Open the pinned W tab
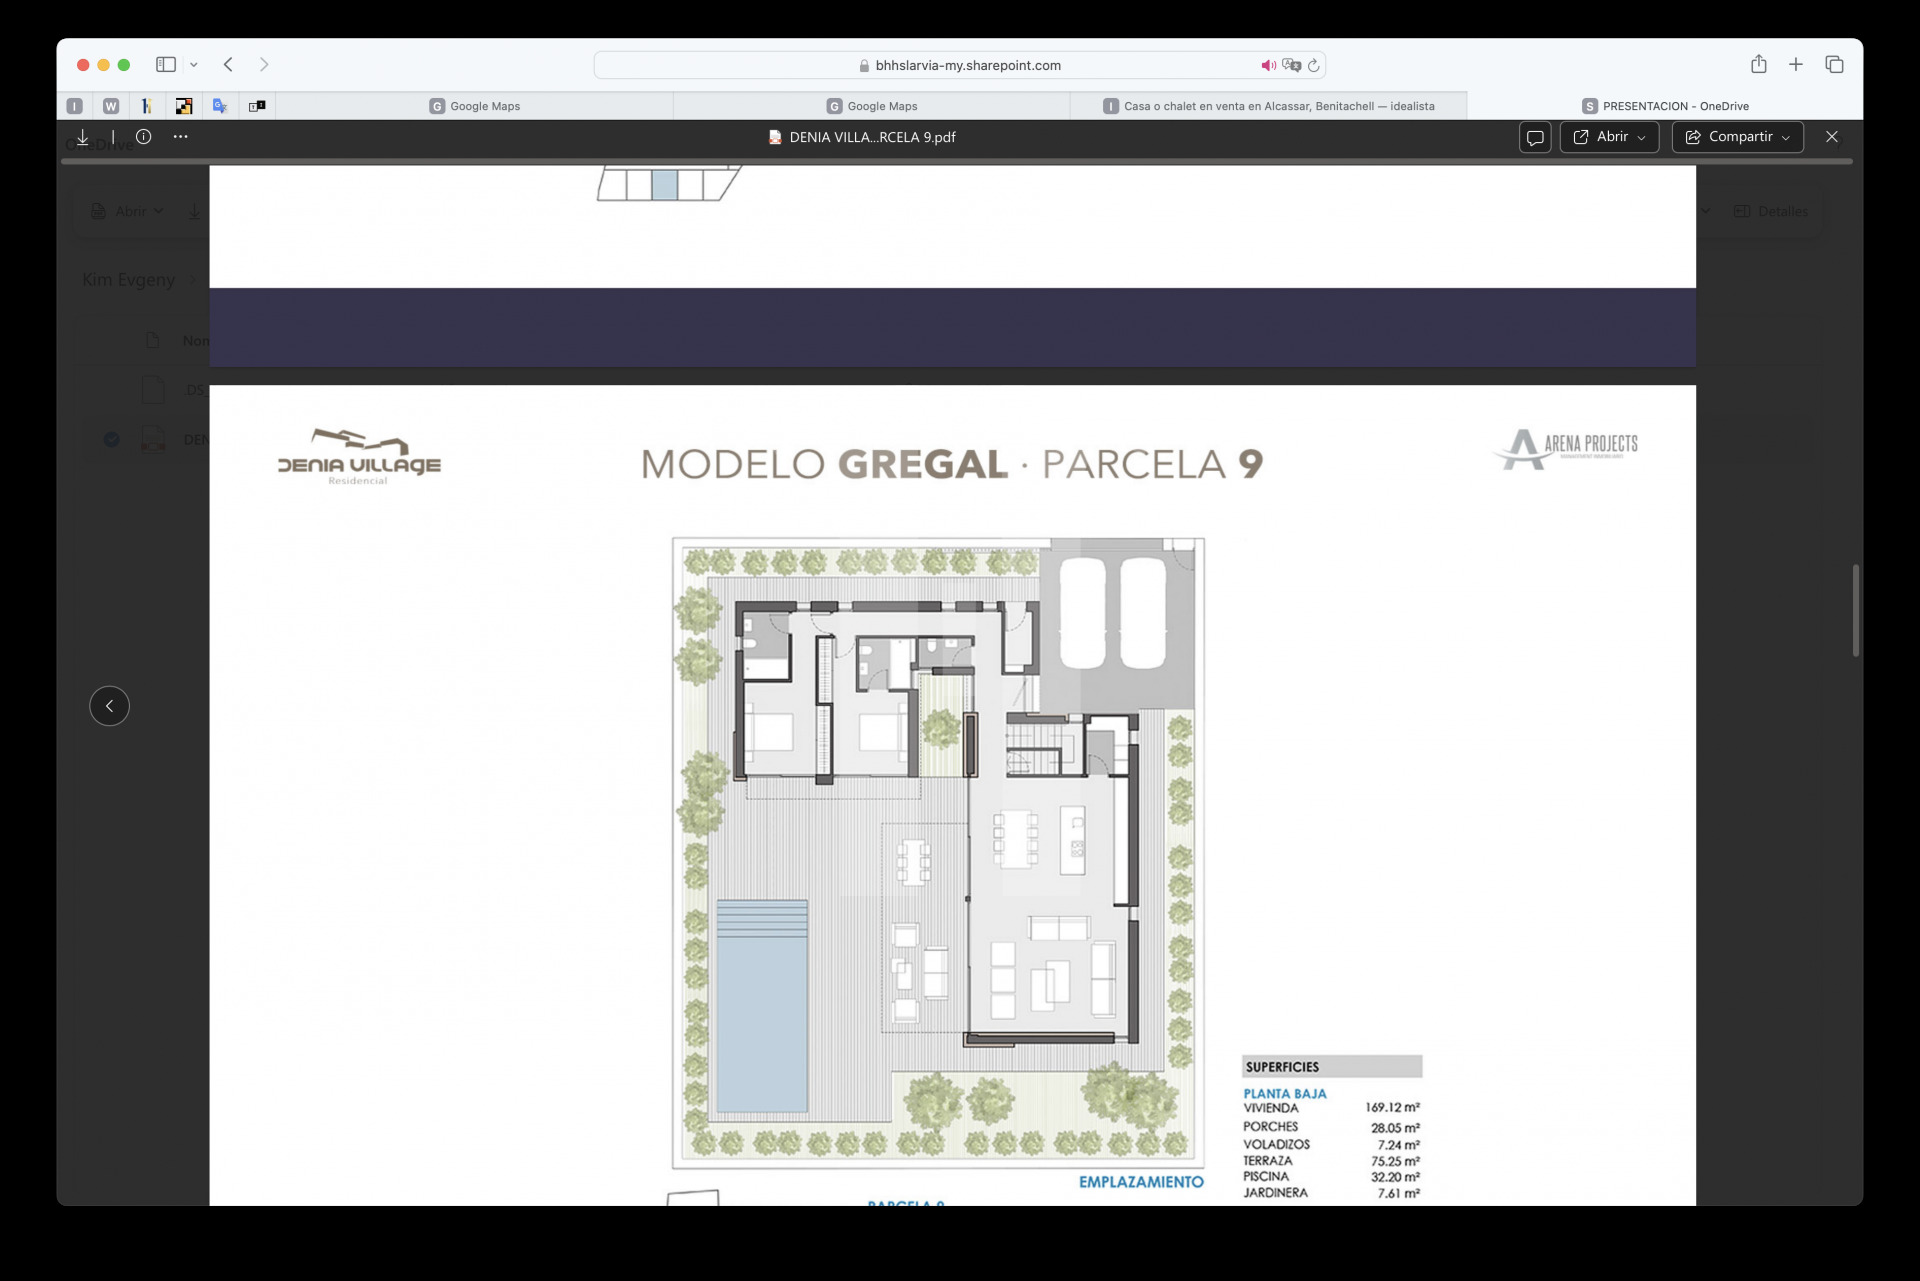Image resolution: width=1920 pixels, height=1281 pixels. coord(111,106)
